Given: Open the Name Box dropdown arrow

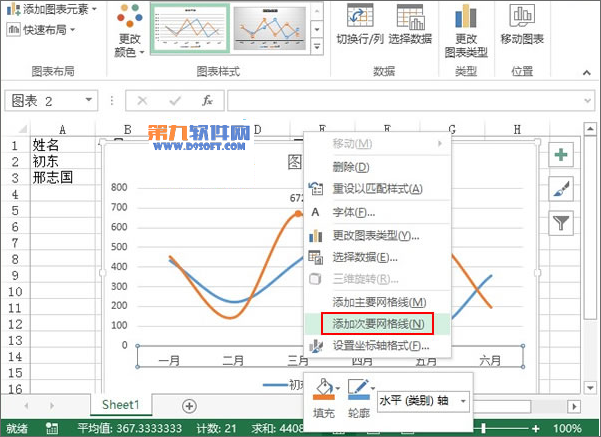Looking at the screenshot, I should pos(89,100).
